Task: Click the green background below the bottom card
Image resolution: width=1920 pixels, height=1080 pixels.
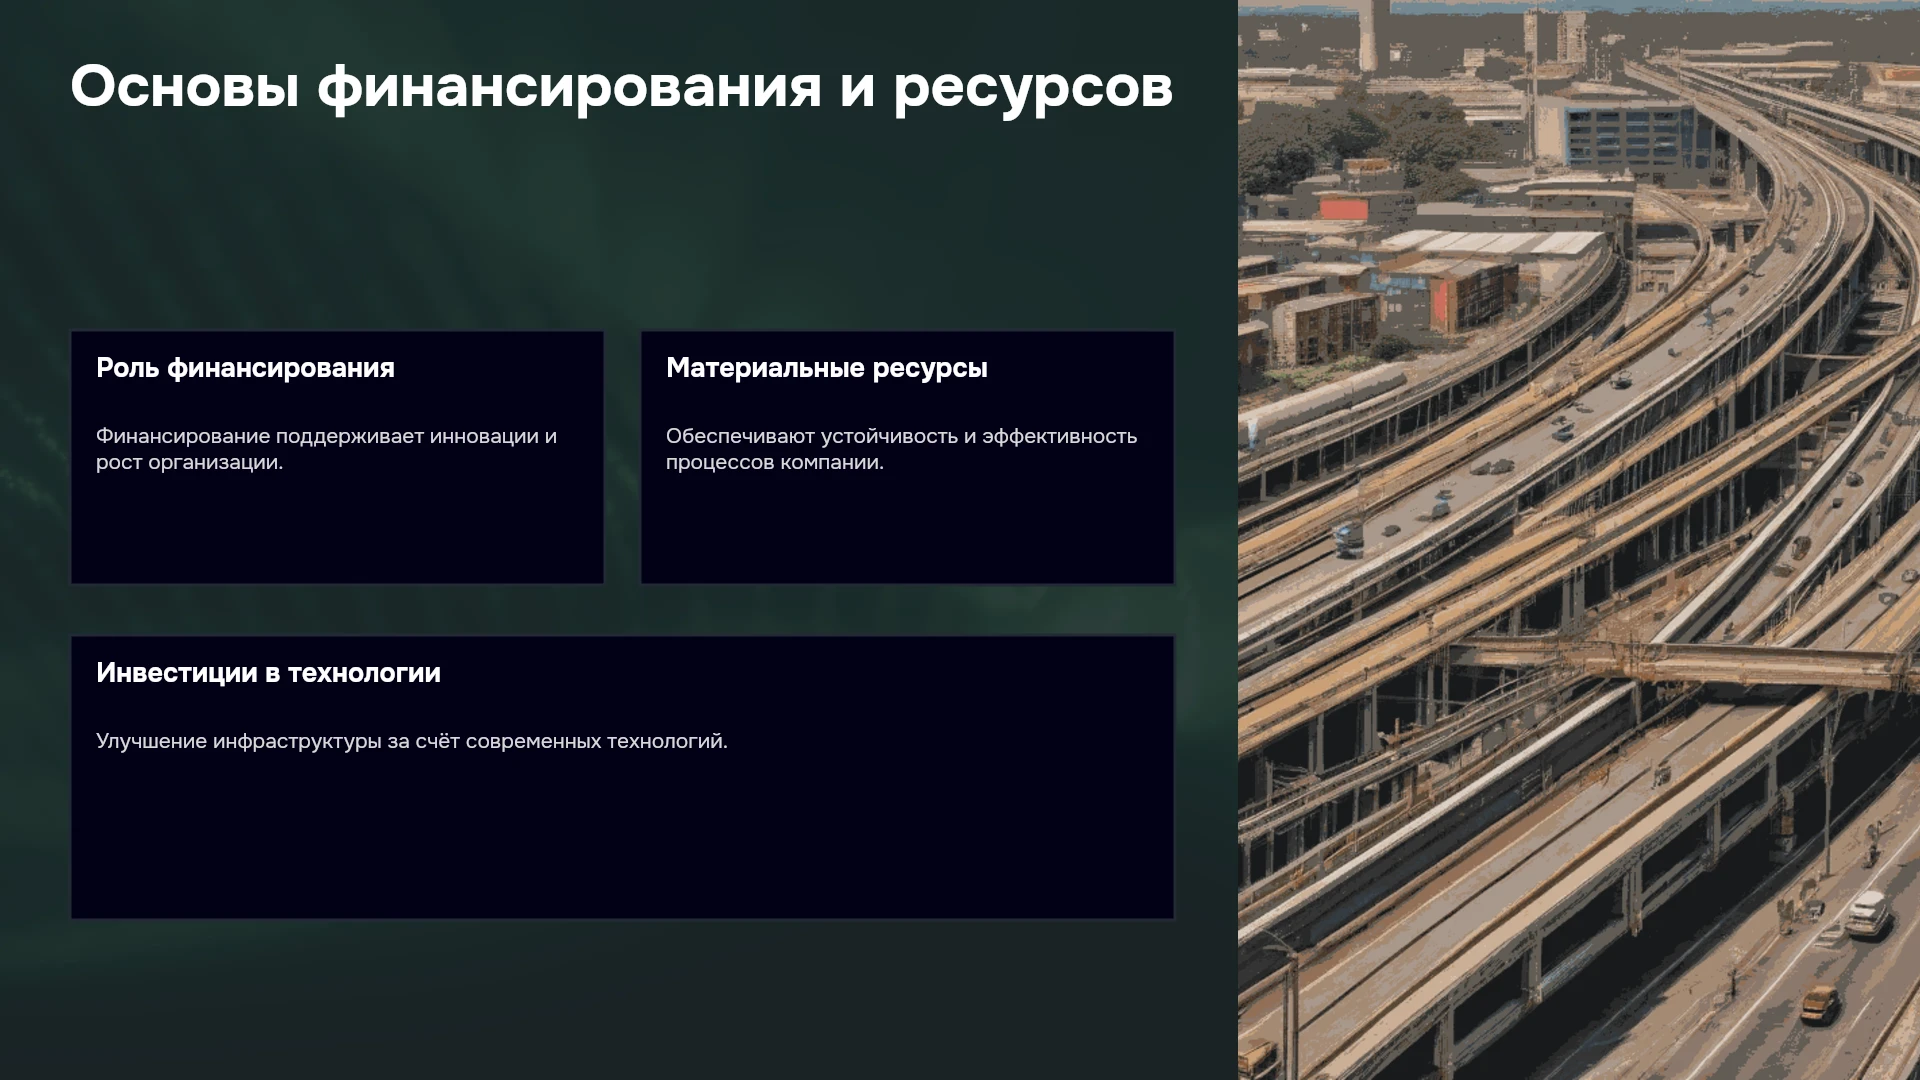Action: coord(620,1000)
